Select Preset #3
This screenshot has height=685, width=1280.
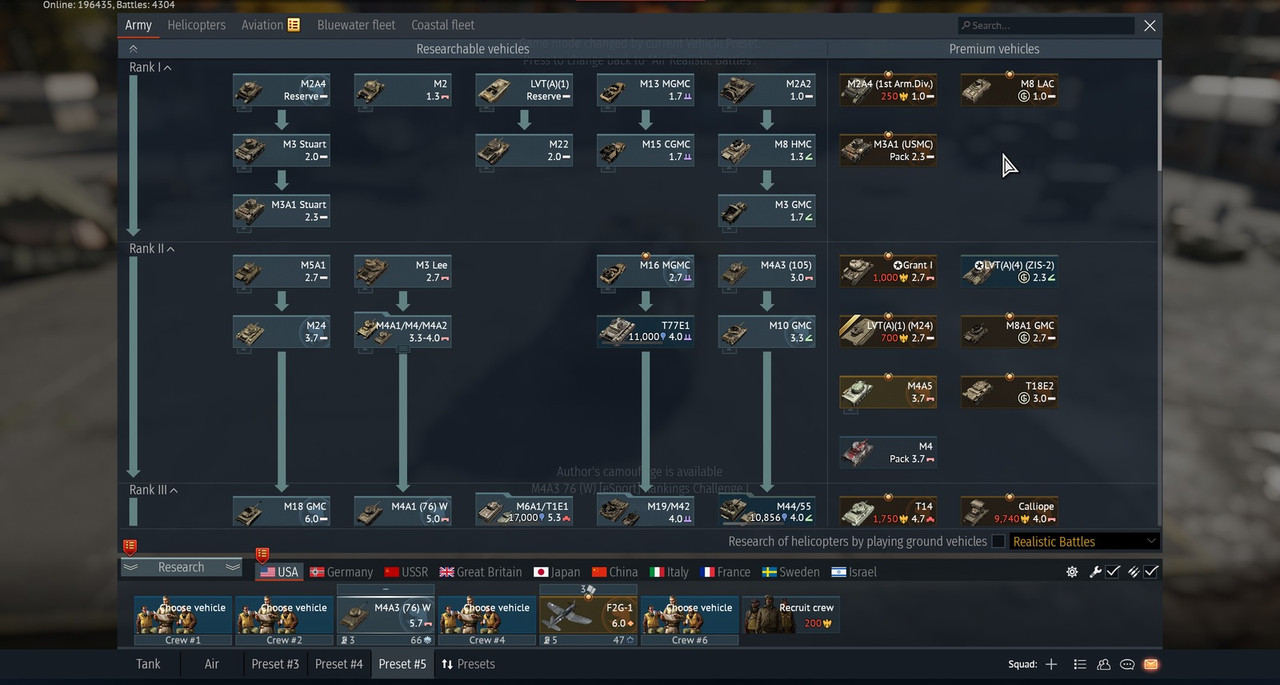coord(275,664)
